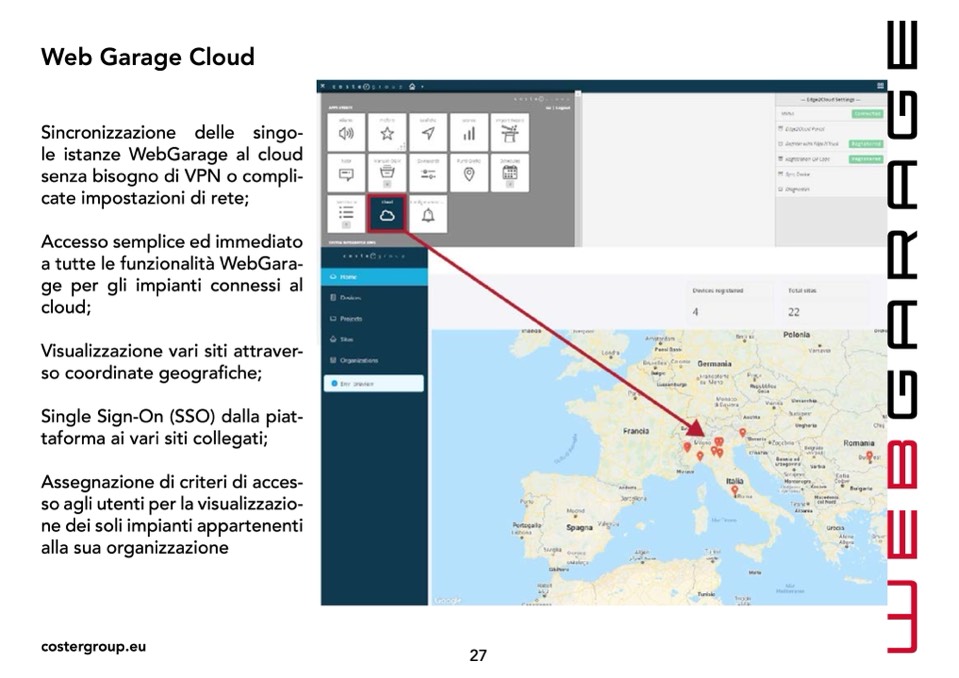Viewport: 959px width, 678px height.
Task: Open the bar chart tile
Action: point(468,132)
